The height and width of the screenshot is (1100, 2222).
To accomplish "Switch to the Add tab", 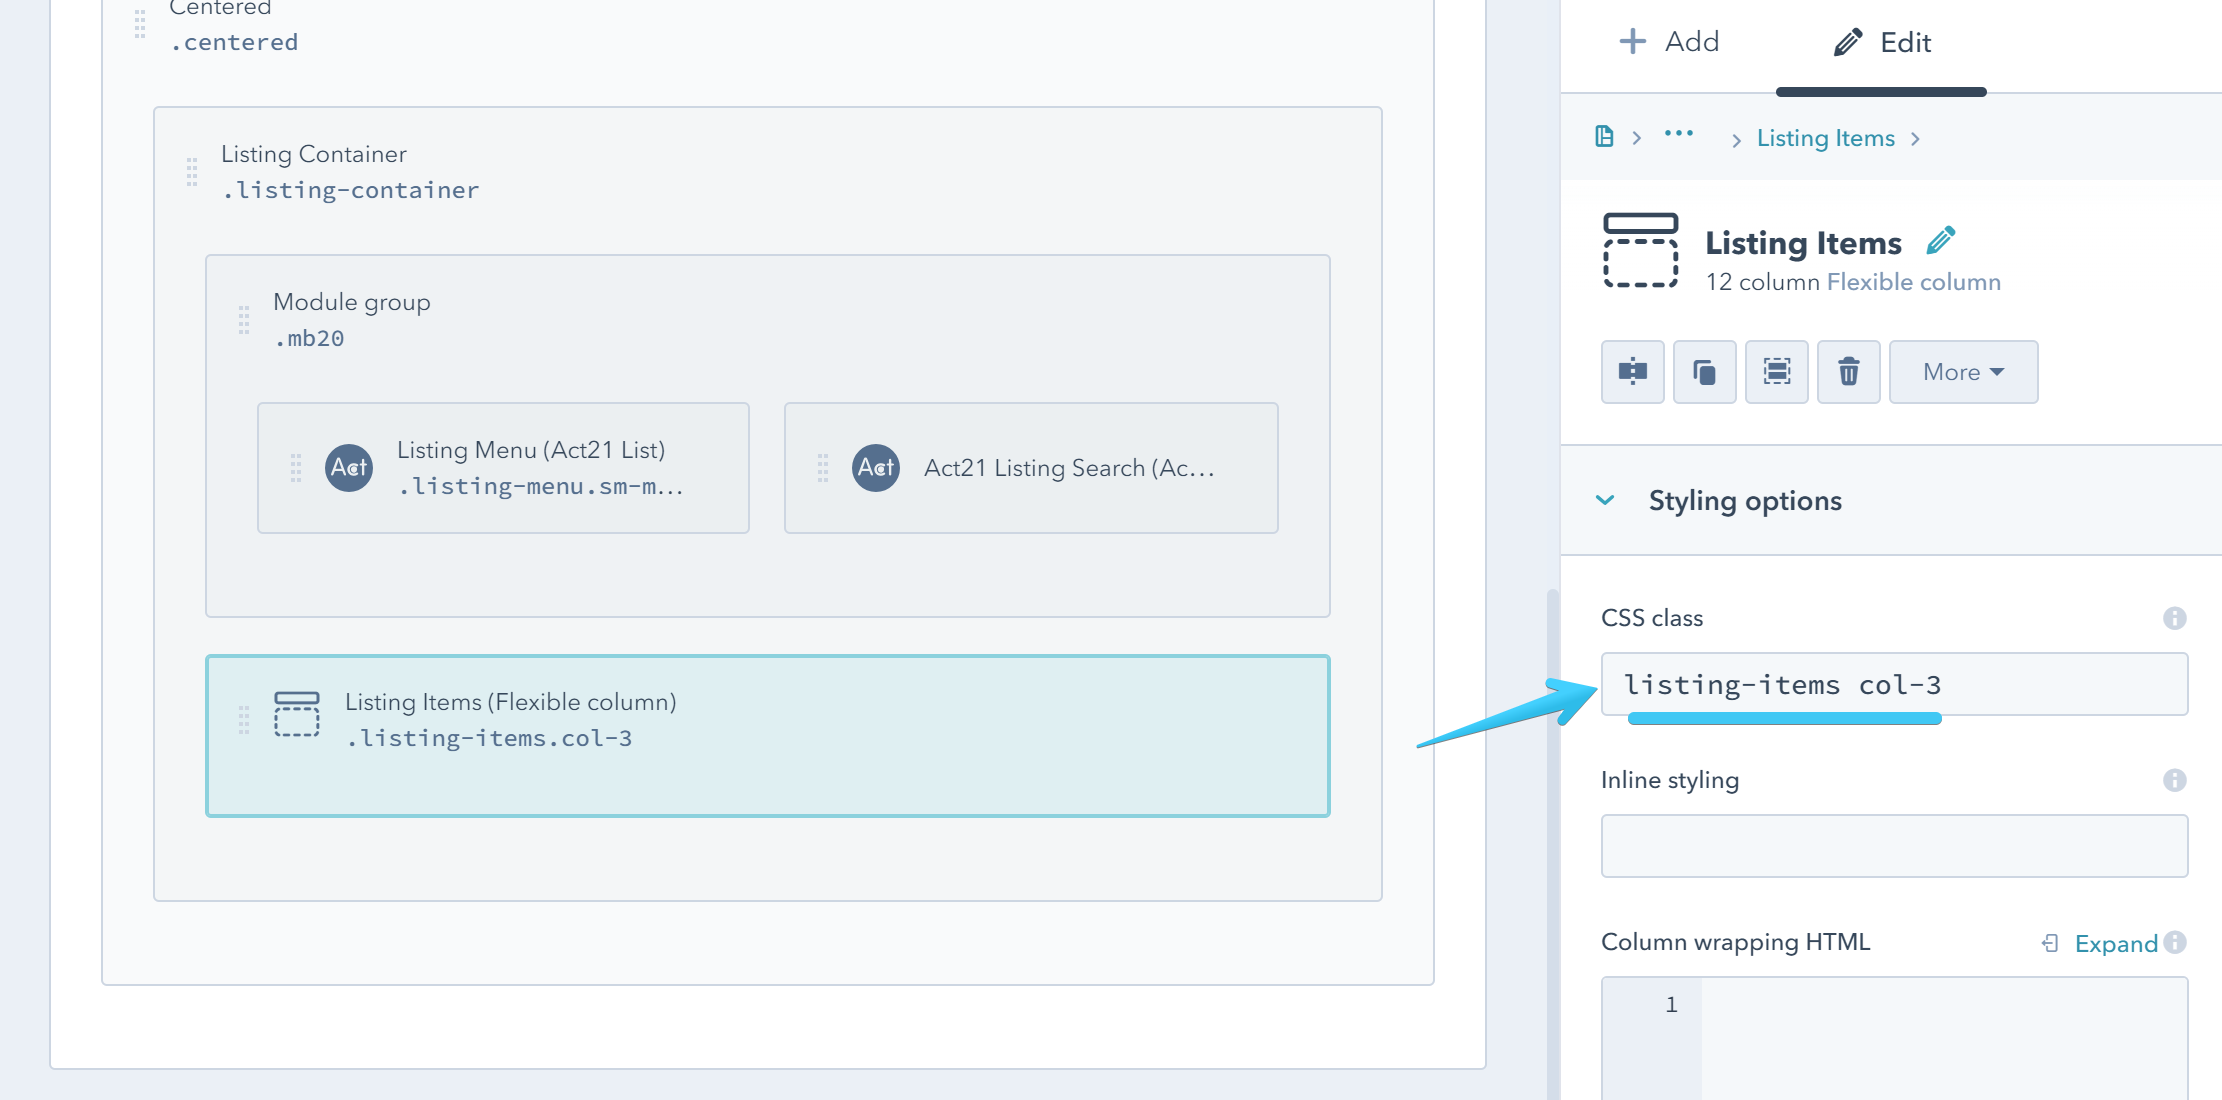I will pos(1669,42).
